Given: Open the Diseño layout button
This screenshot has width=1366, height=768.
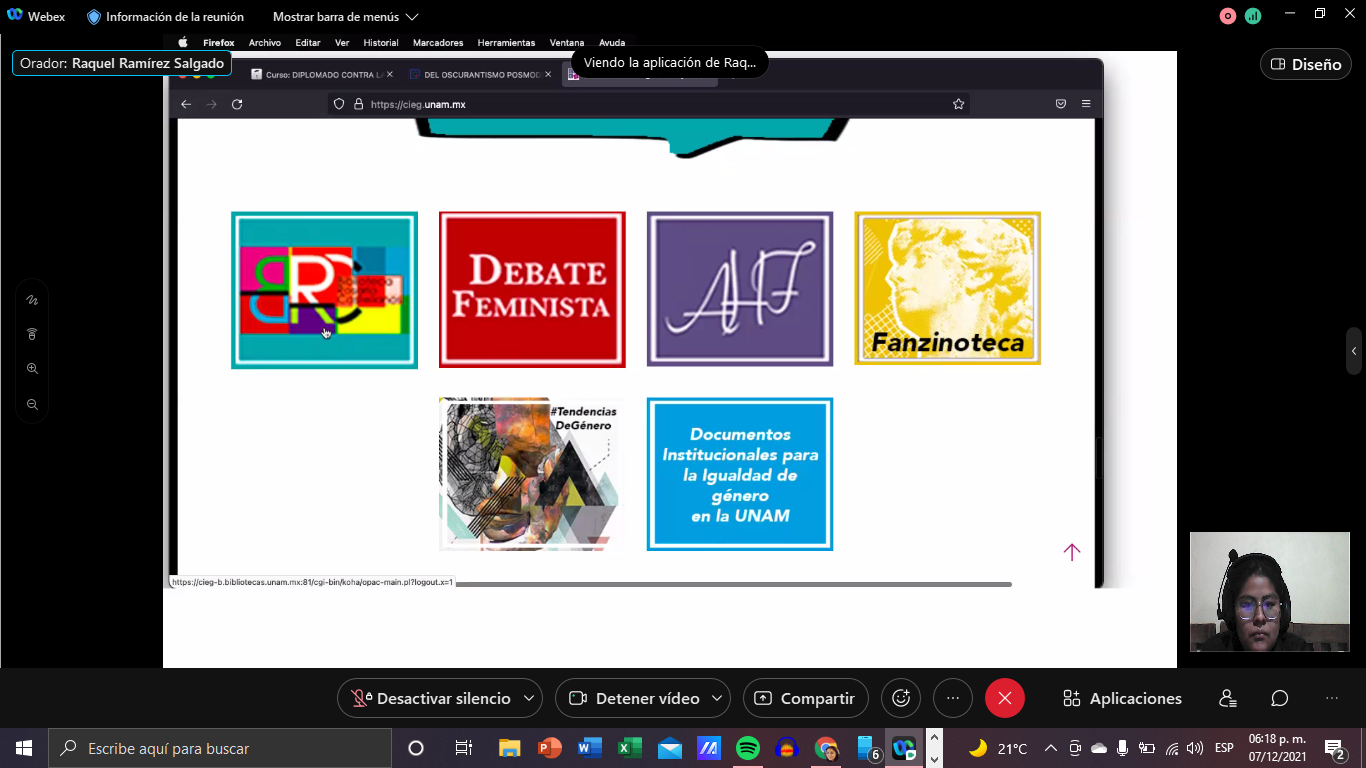Looking at the screenshot, I should (x=1305, y=64).
